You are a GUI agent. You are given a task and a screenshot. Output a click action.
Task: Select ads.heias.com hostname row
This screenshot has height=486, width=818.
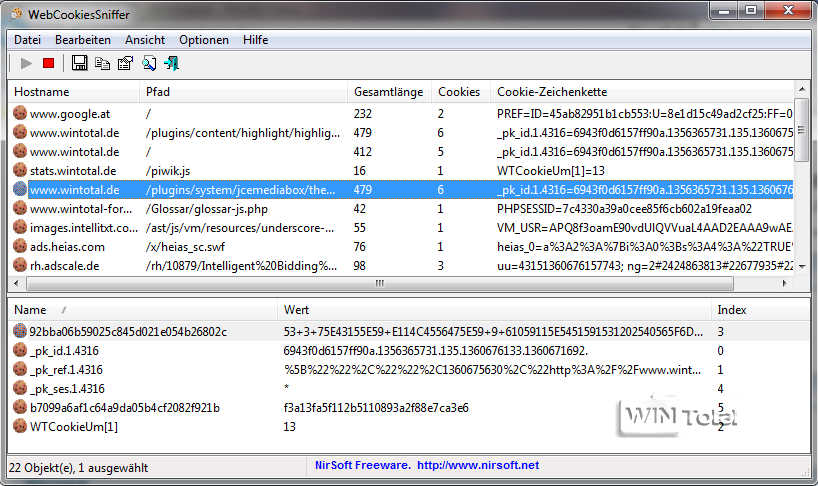tap(67, 247)
